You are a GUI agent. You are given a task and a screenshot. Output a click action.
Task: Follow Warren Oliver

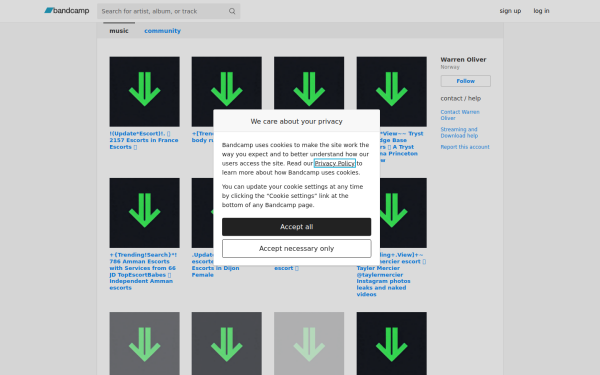[x=465, y=81]
